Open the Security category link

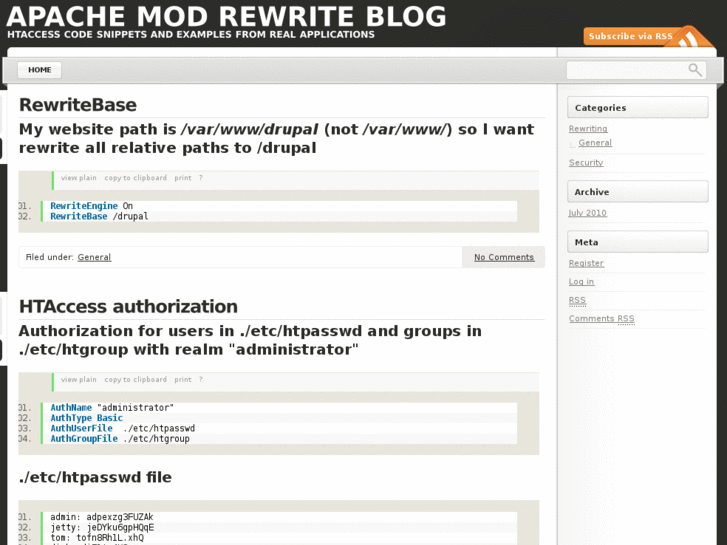(x=586, y=162)
